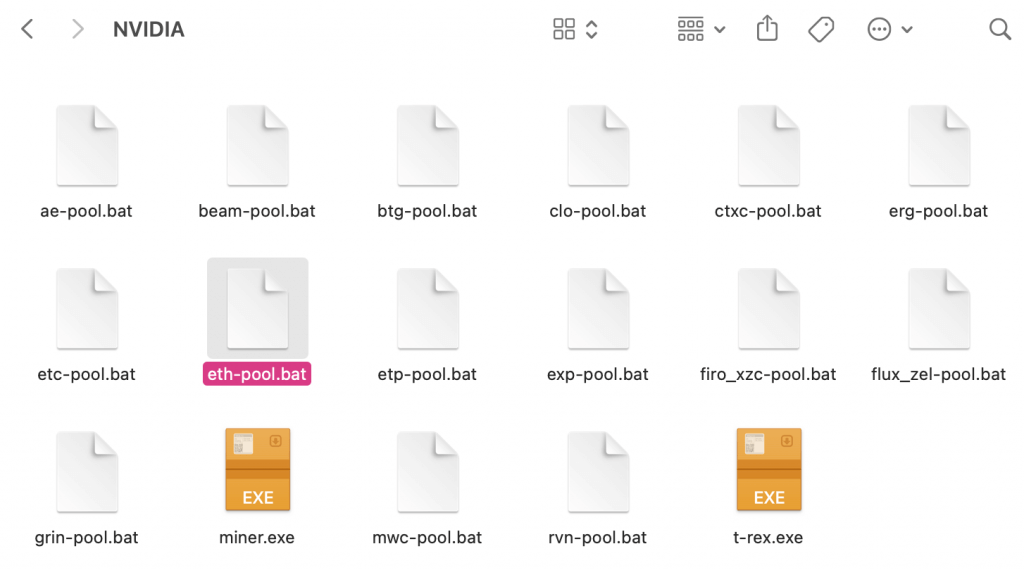Click the Back navigation arrow
This screenshot has width=1024, height=570.
[x=28, y=30]
